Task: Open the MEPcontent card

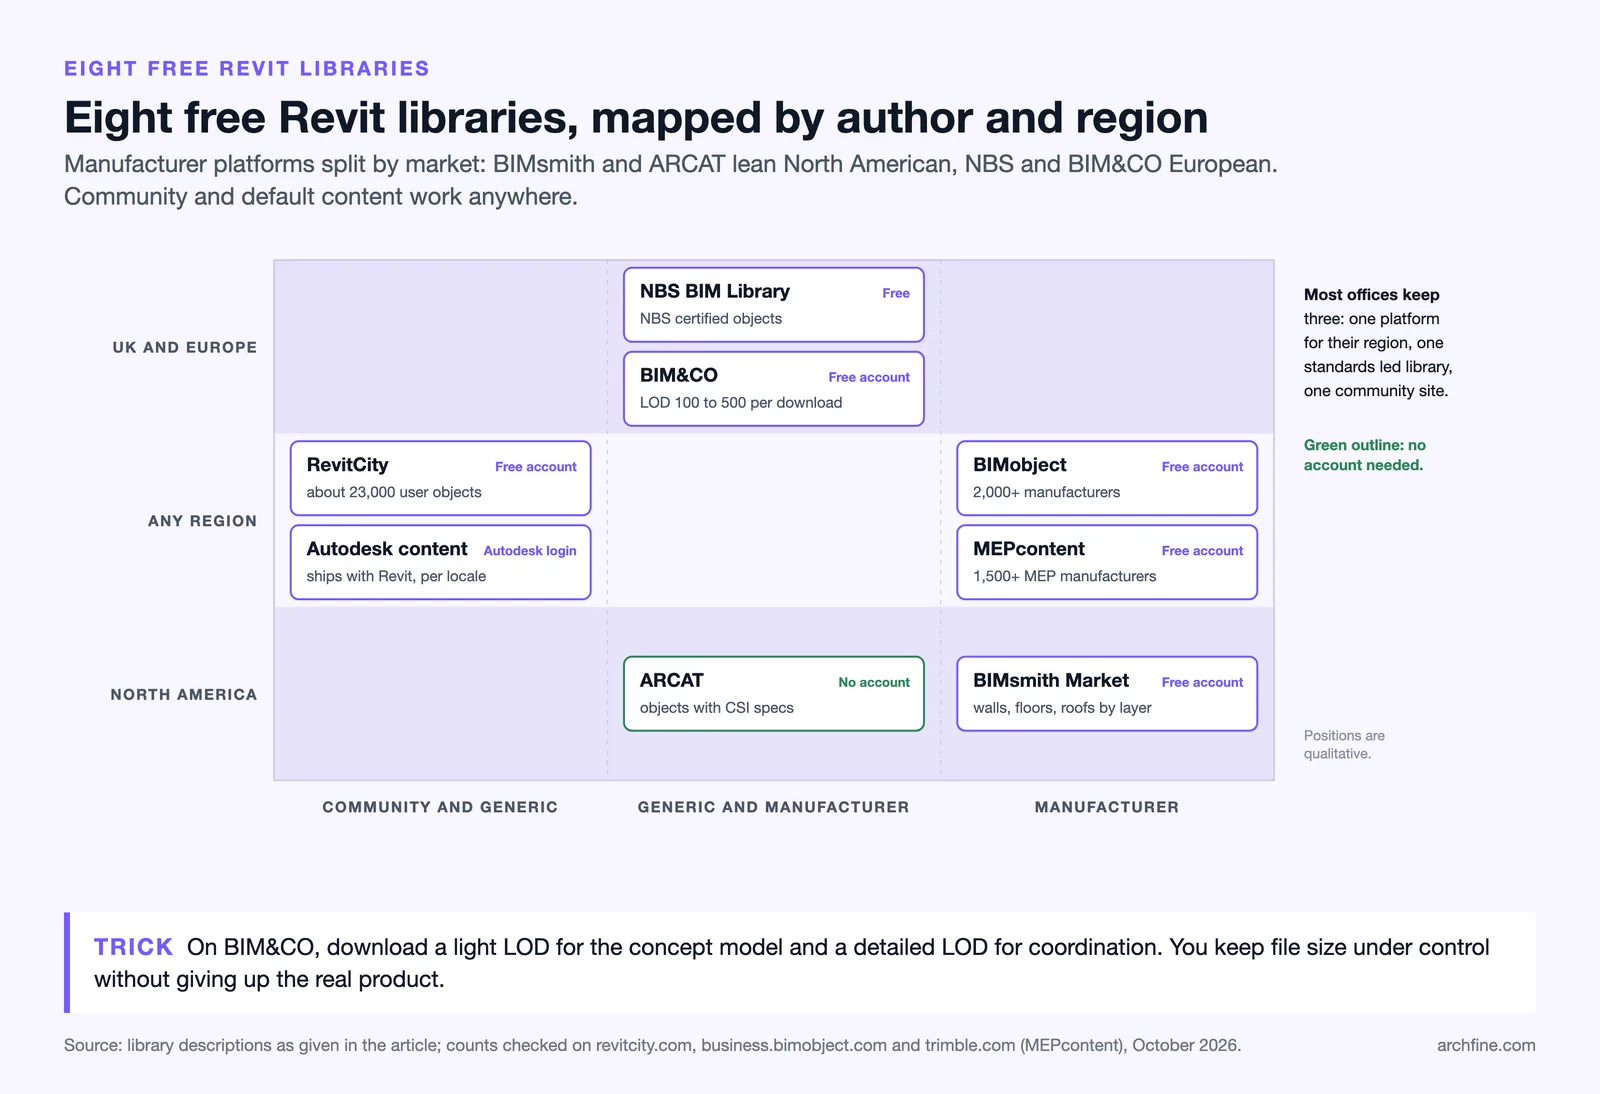Action: 1107,562
